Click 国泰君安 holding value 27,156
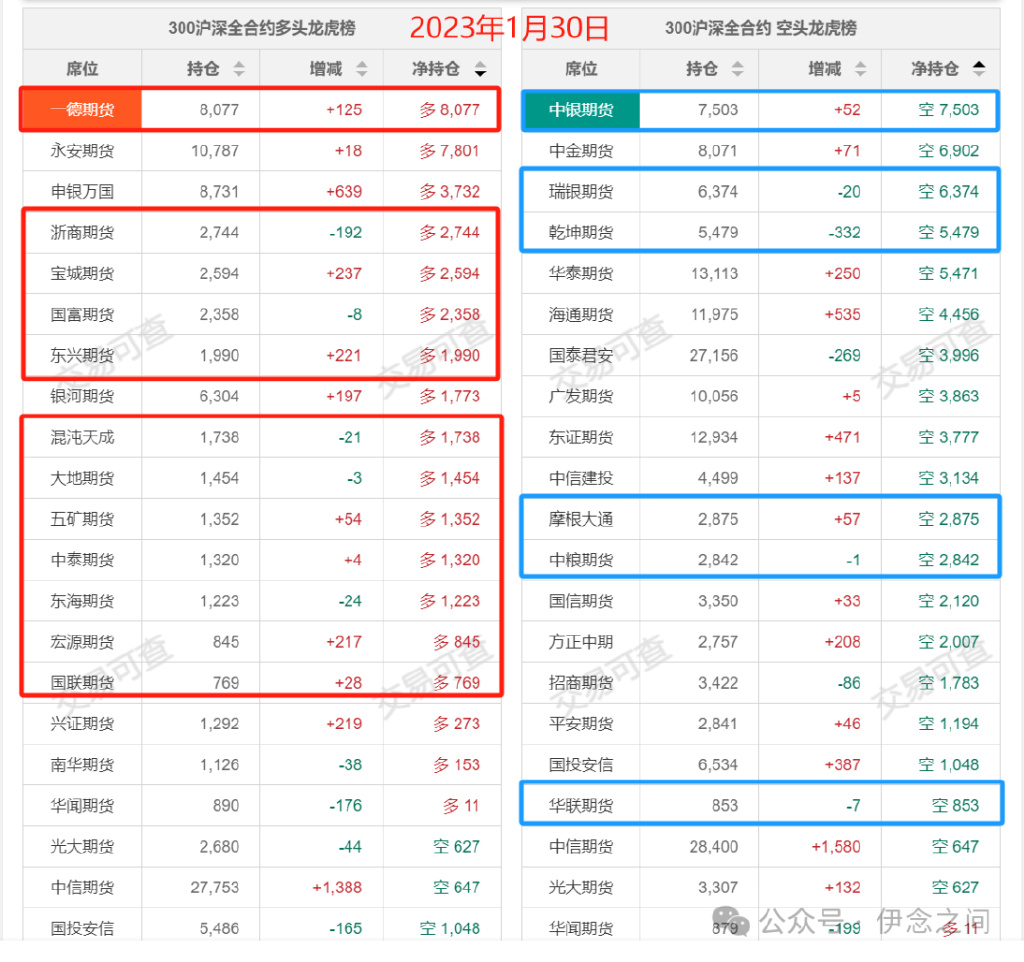Image resolution: width=1024 pixels, height=962 pixels. pyautogui.click(x=714, y=355)
